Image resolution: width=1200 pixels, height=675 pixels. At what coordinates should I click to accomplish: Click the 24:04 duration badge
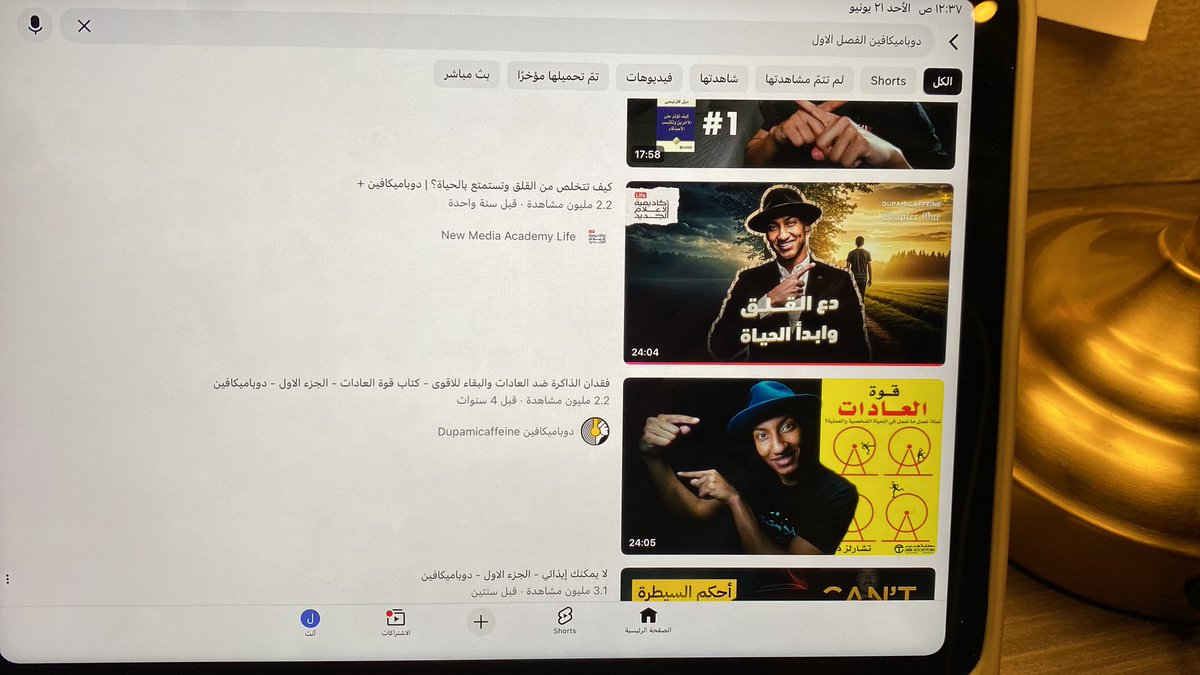click(x=644, y=352)
